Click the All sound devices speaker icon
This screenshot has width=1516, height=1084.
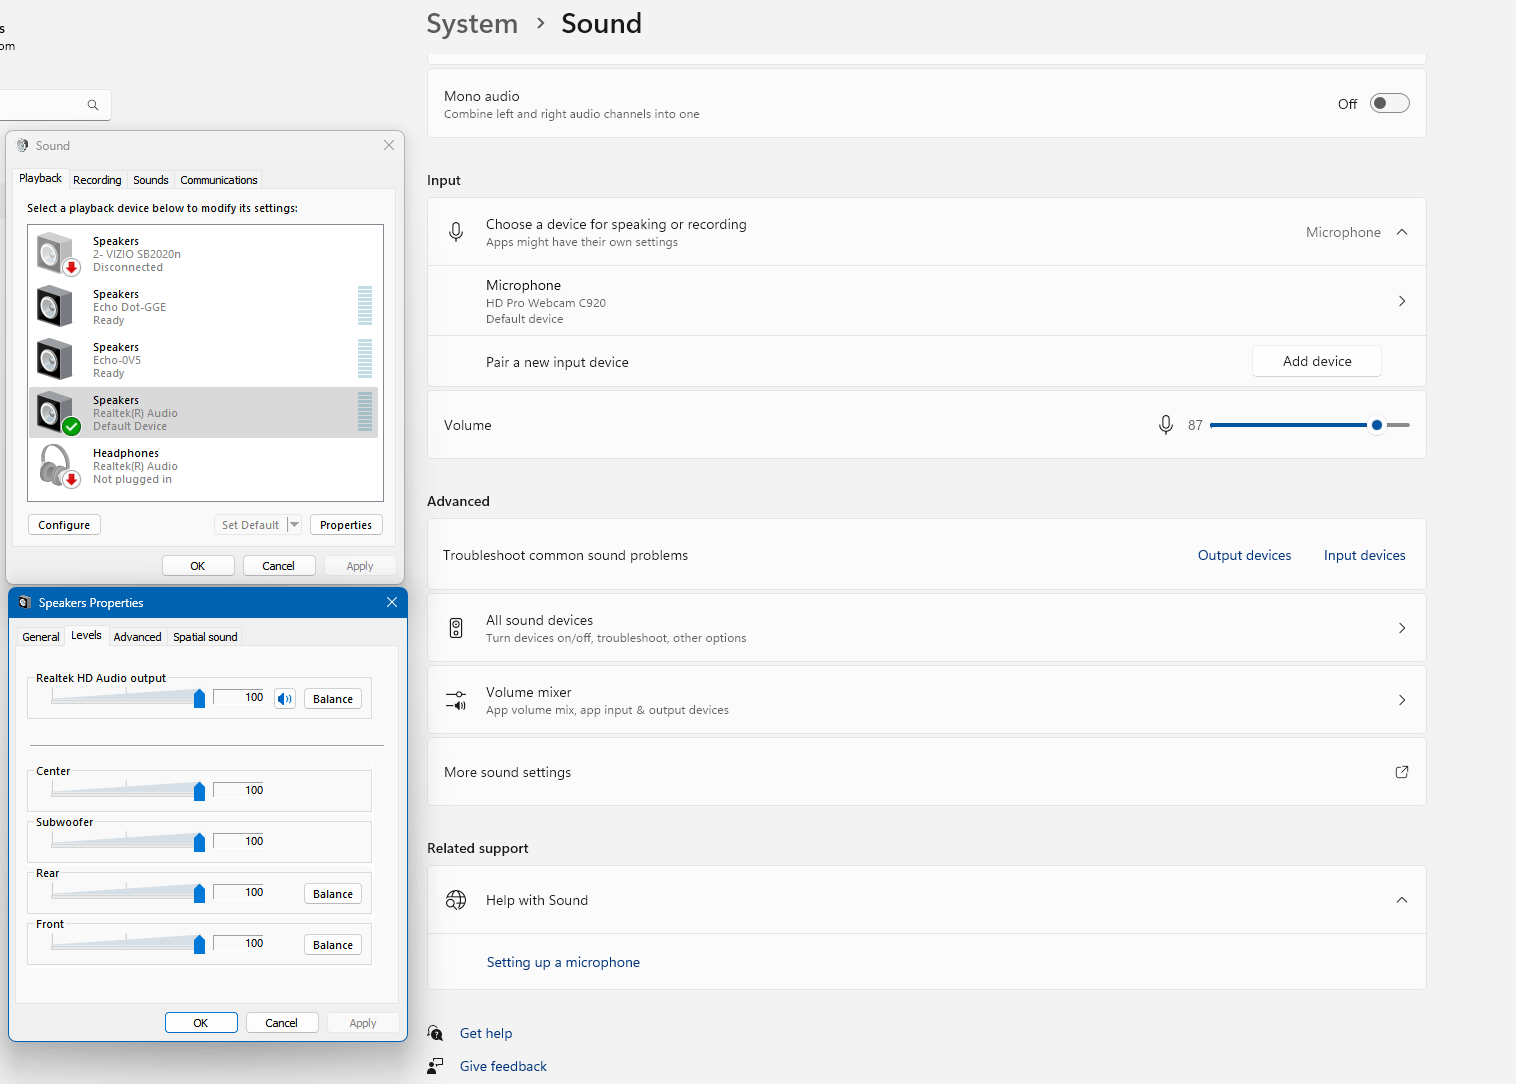click(456, 628)
